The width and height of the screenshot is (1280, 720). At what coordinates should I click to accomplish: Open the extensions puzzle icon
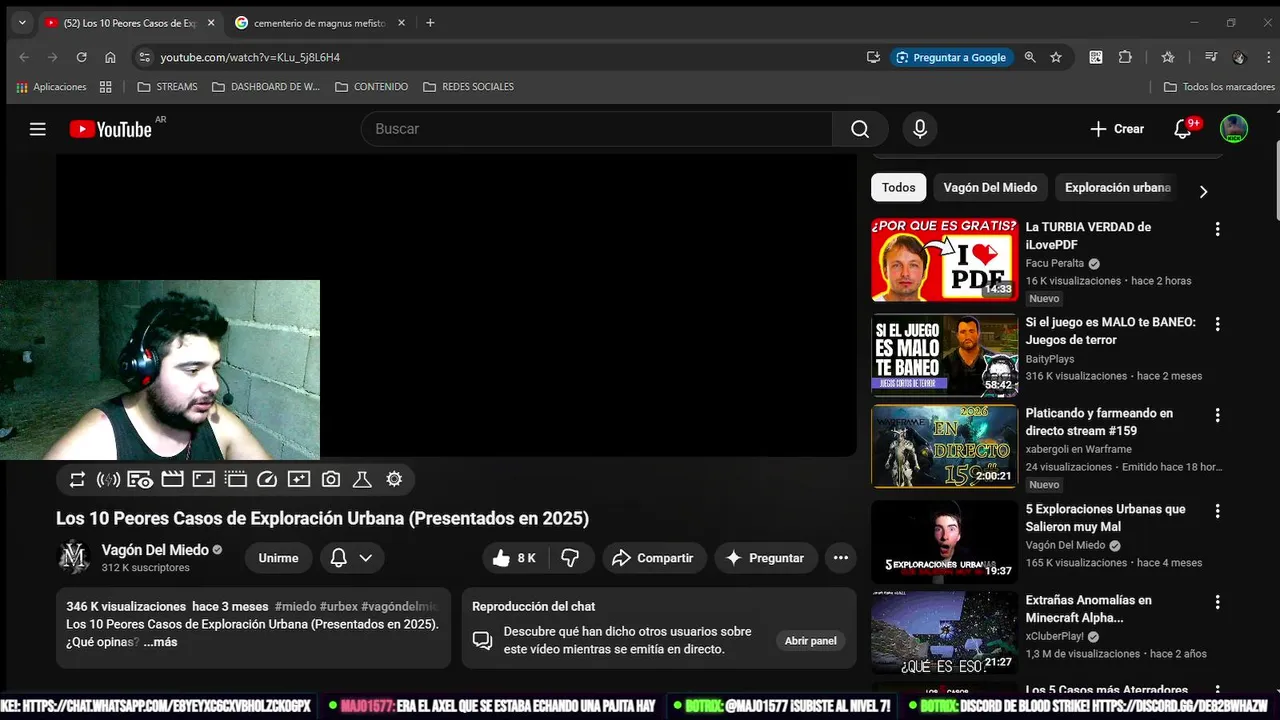(1125, 57)
